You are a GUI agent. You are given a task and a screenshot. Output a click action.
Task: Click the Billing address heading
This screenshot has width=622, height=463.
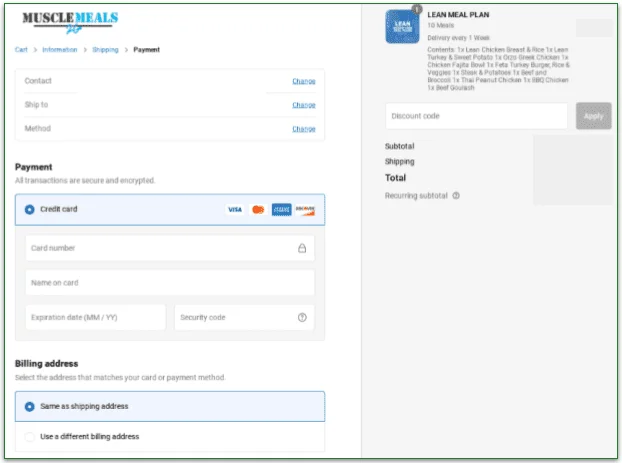(x=46, y=363)
